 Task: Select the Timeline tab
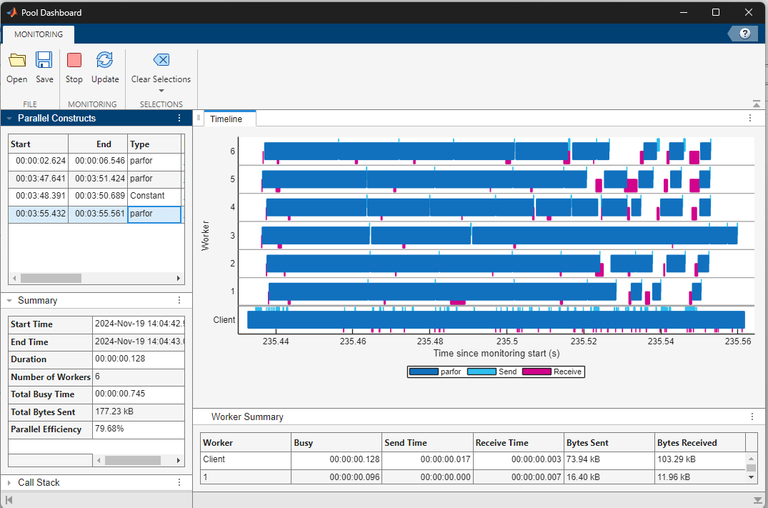pyautogui.click(x=226, y=119)
